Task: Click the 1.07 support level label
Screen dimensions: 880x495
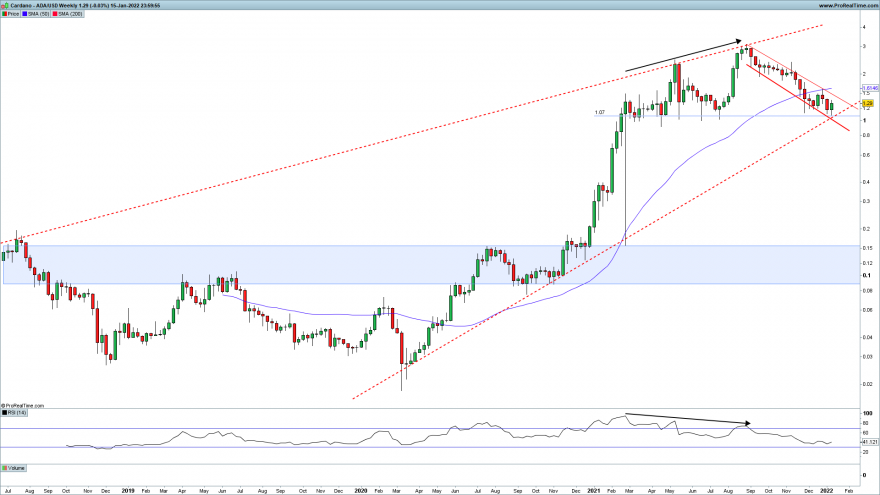Action: point(599,112)
